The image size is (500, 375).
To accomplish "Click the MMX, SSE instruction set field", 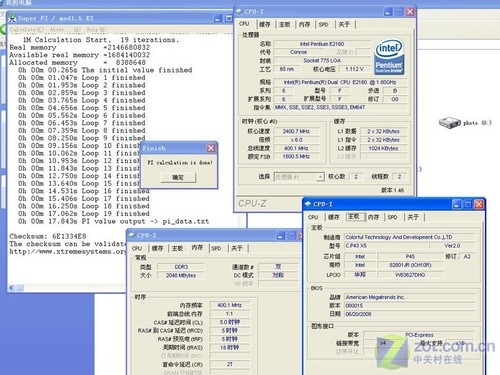I will 340,107.
